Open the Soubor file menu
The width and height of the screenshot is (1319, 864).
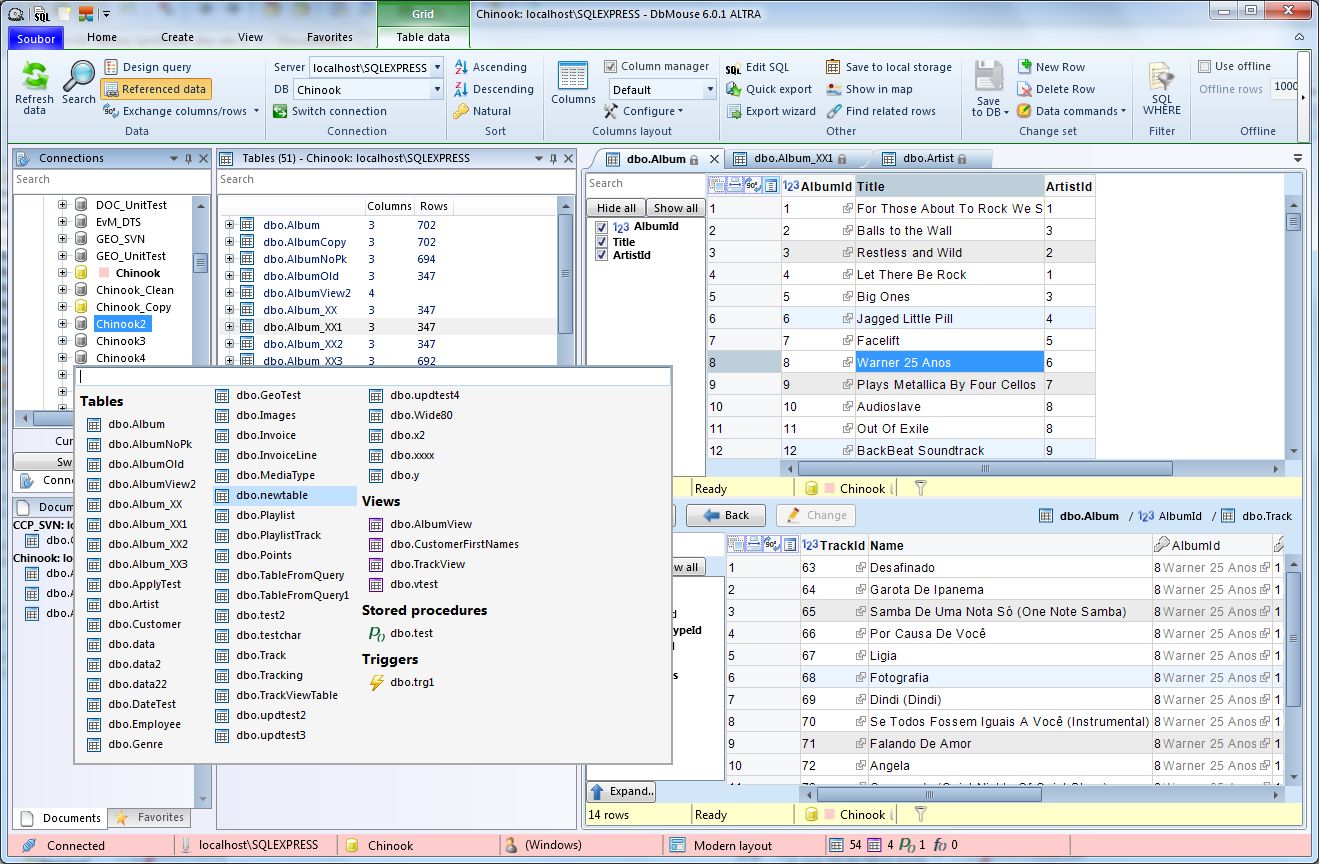(36, 37)
